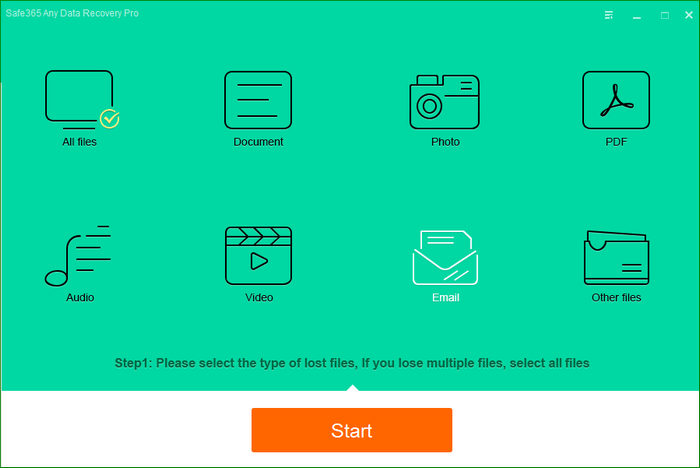Click the Document text label

click(258, 142)
